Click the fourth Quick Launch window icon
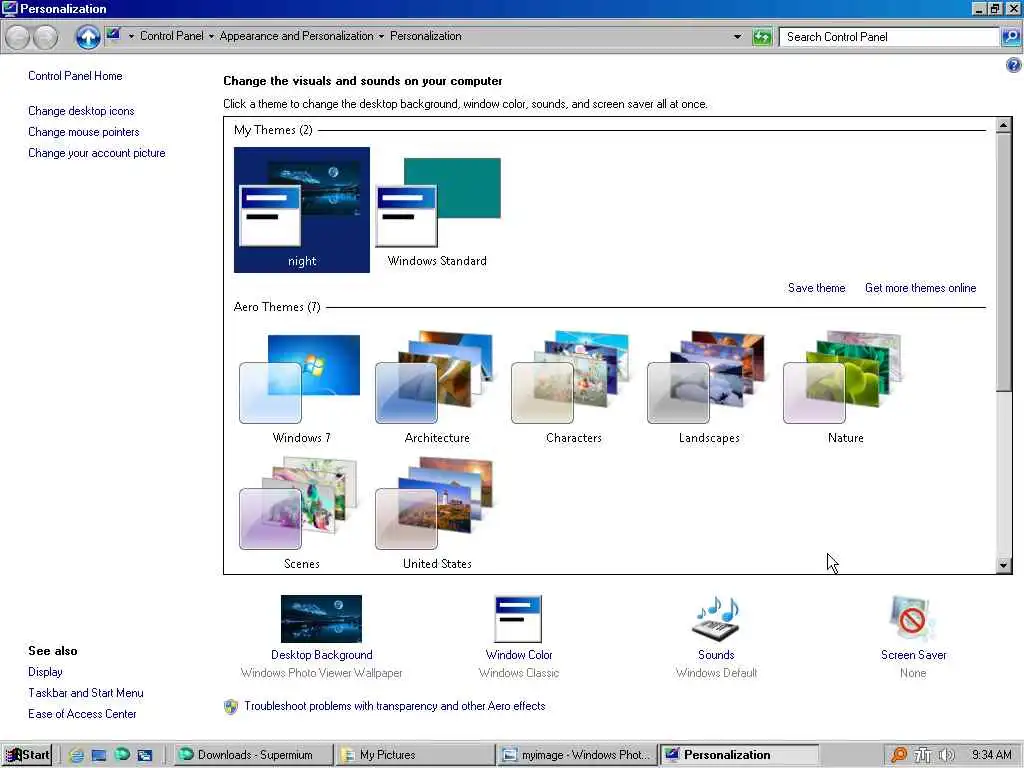Viewport: 1024px width, 768px height. click(145, 755)
